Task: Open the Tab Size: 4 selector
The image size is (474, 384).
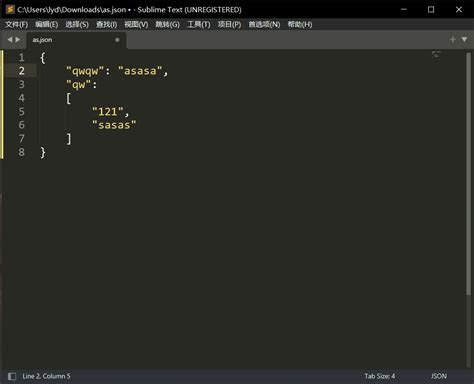Action: click(x=380, y=376)
